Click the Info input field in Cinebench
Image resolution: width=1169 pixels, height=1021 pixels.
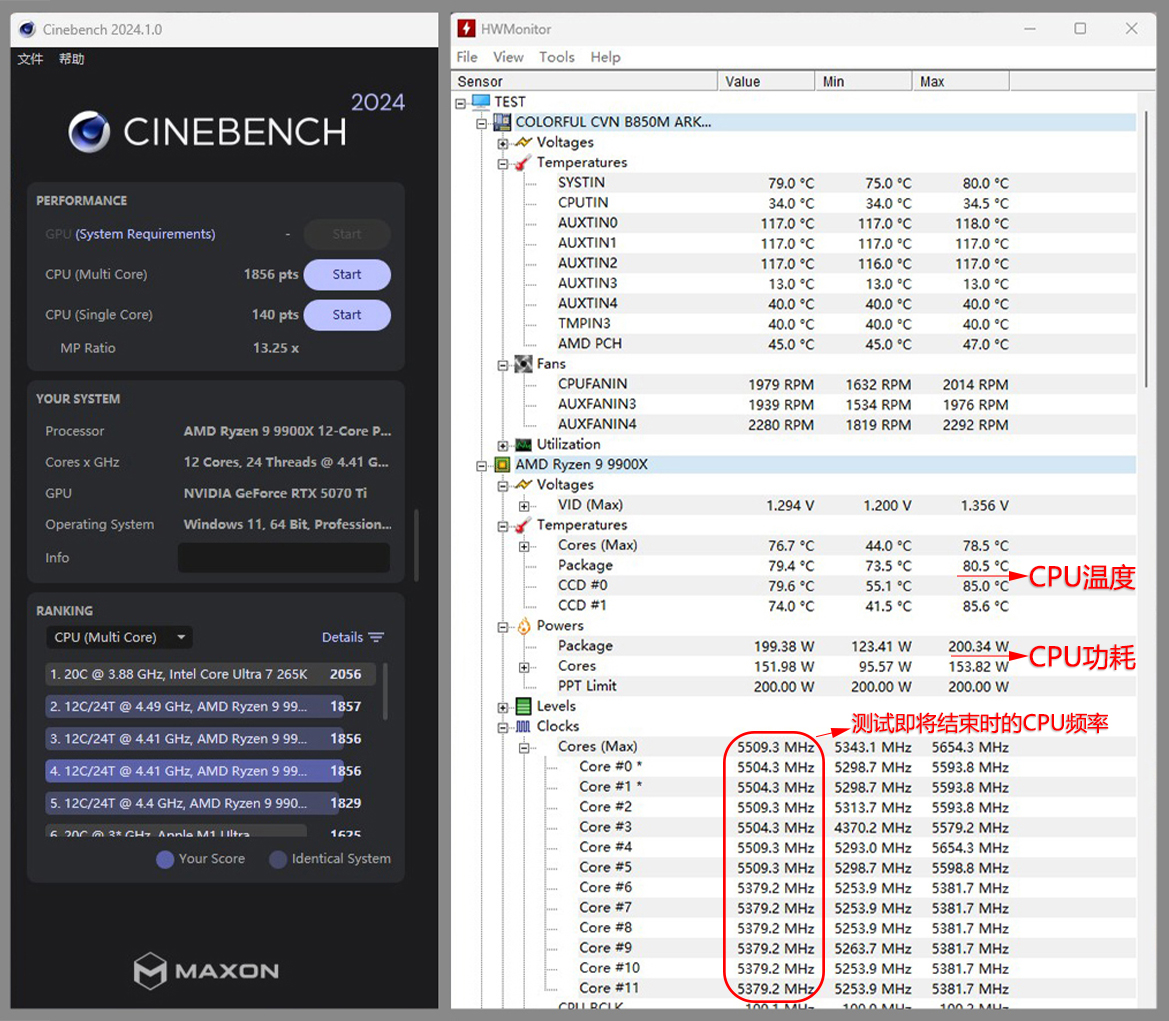284,558
